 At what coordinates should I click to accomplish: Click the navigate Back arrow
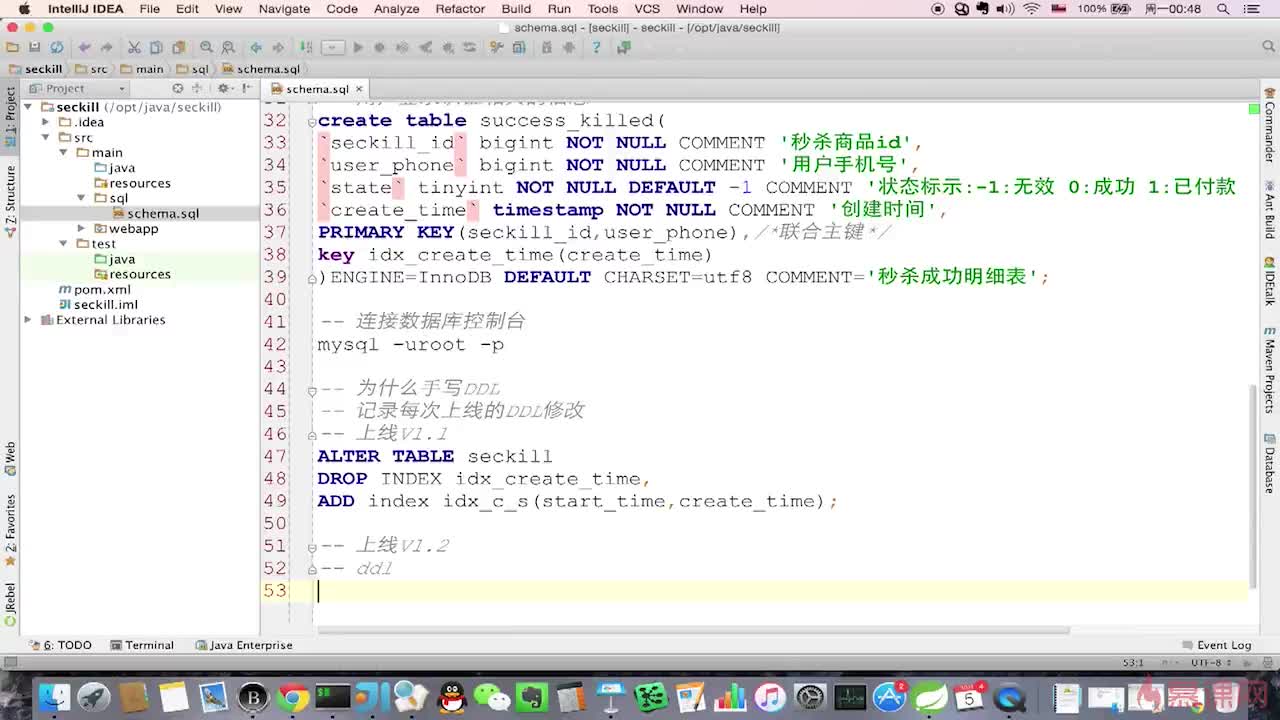256,47
